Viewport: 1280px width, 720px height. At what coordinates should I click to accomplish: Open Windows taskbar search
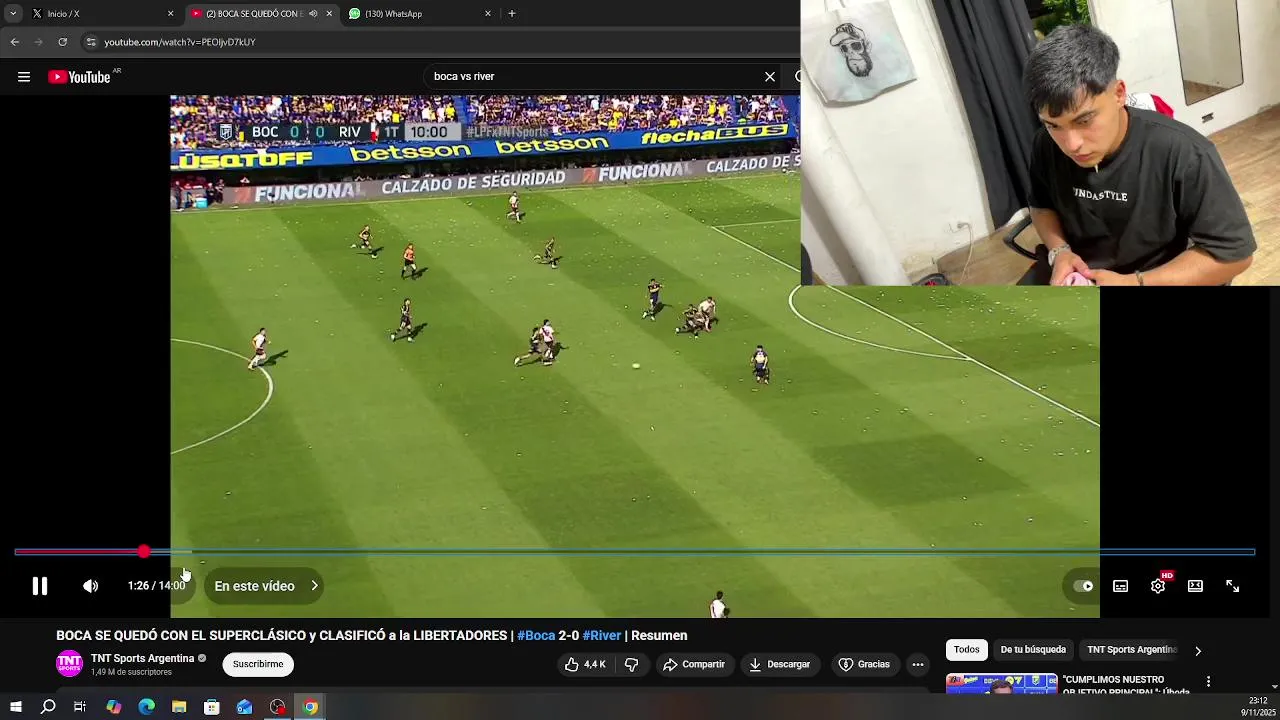[48, 707]
